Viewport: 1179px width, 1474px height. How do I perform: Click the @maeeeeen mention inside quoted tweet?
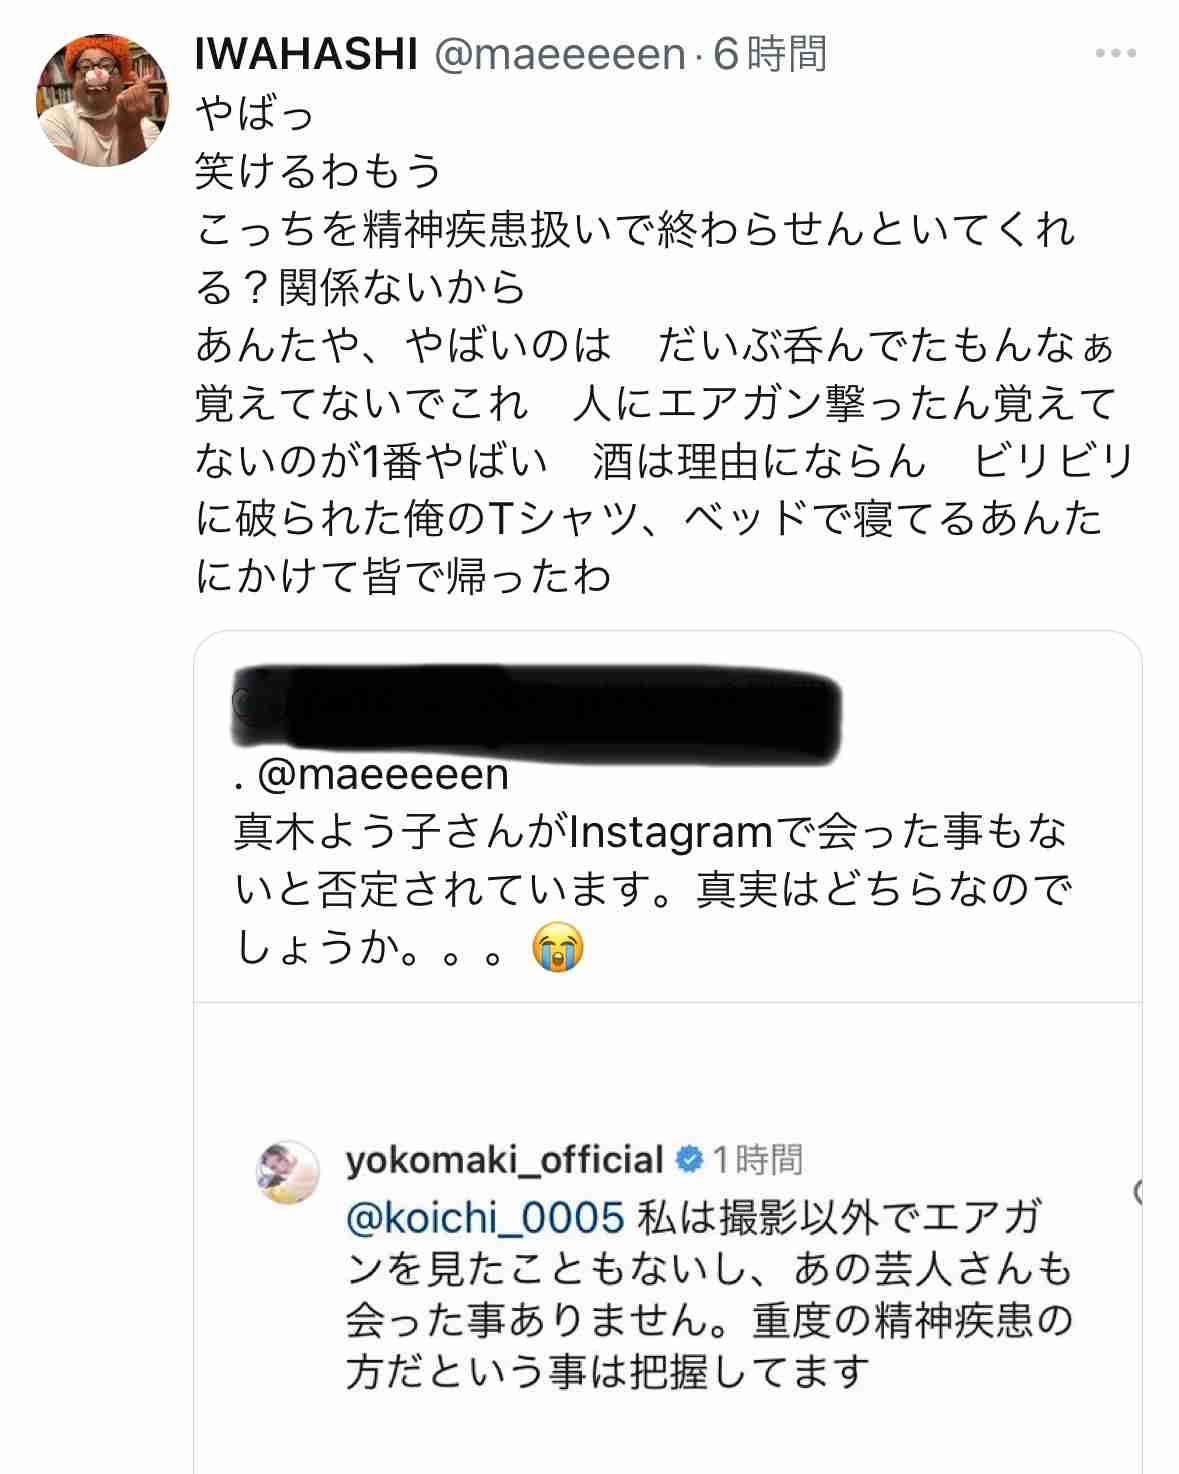[384, 774]
